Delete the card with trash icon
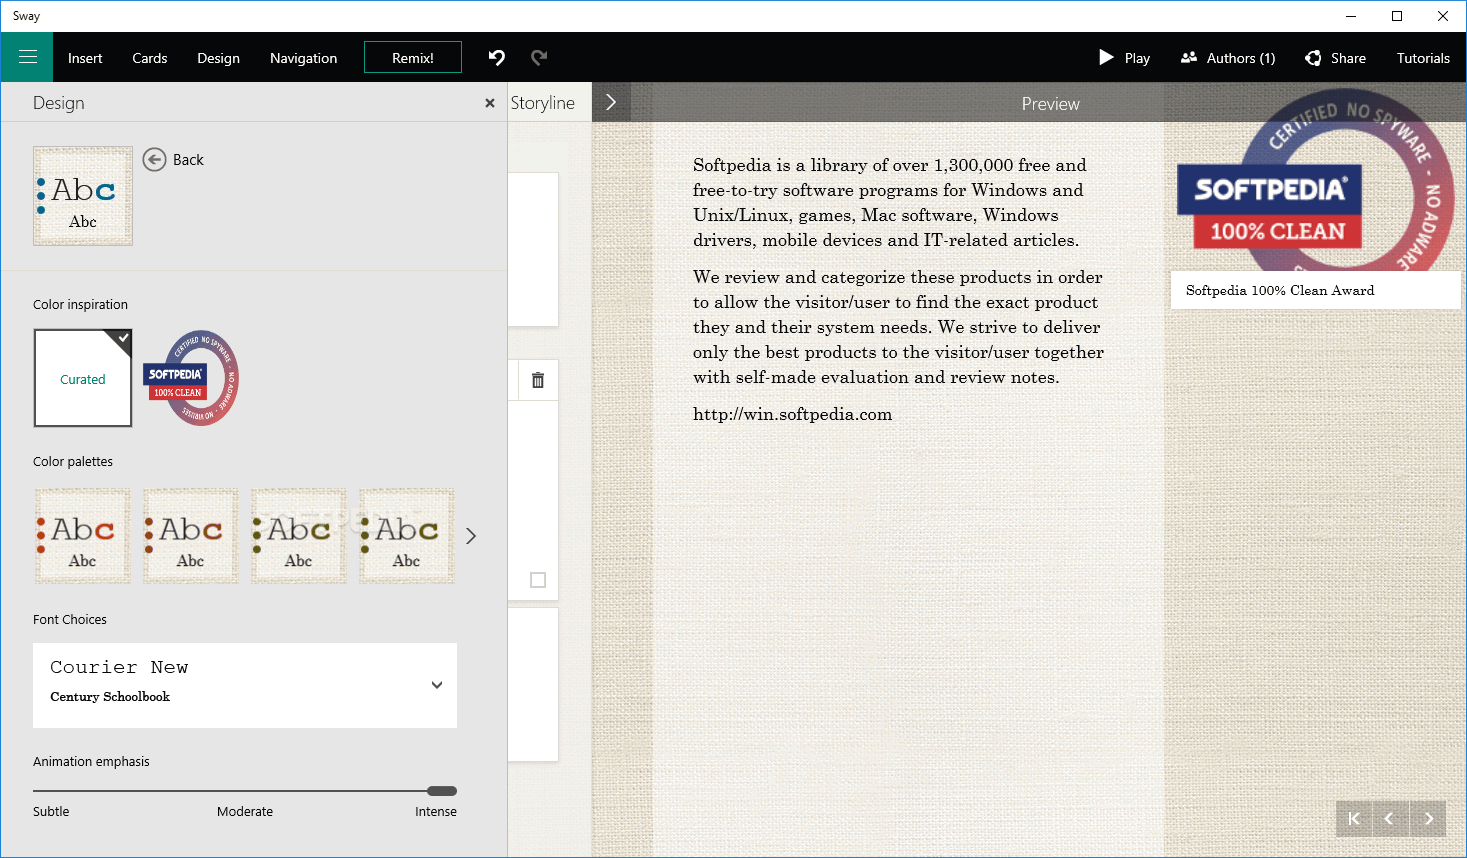 538,380
